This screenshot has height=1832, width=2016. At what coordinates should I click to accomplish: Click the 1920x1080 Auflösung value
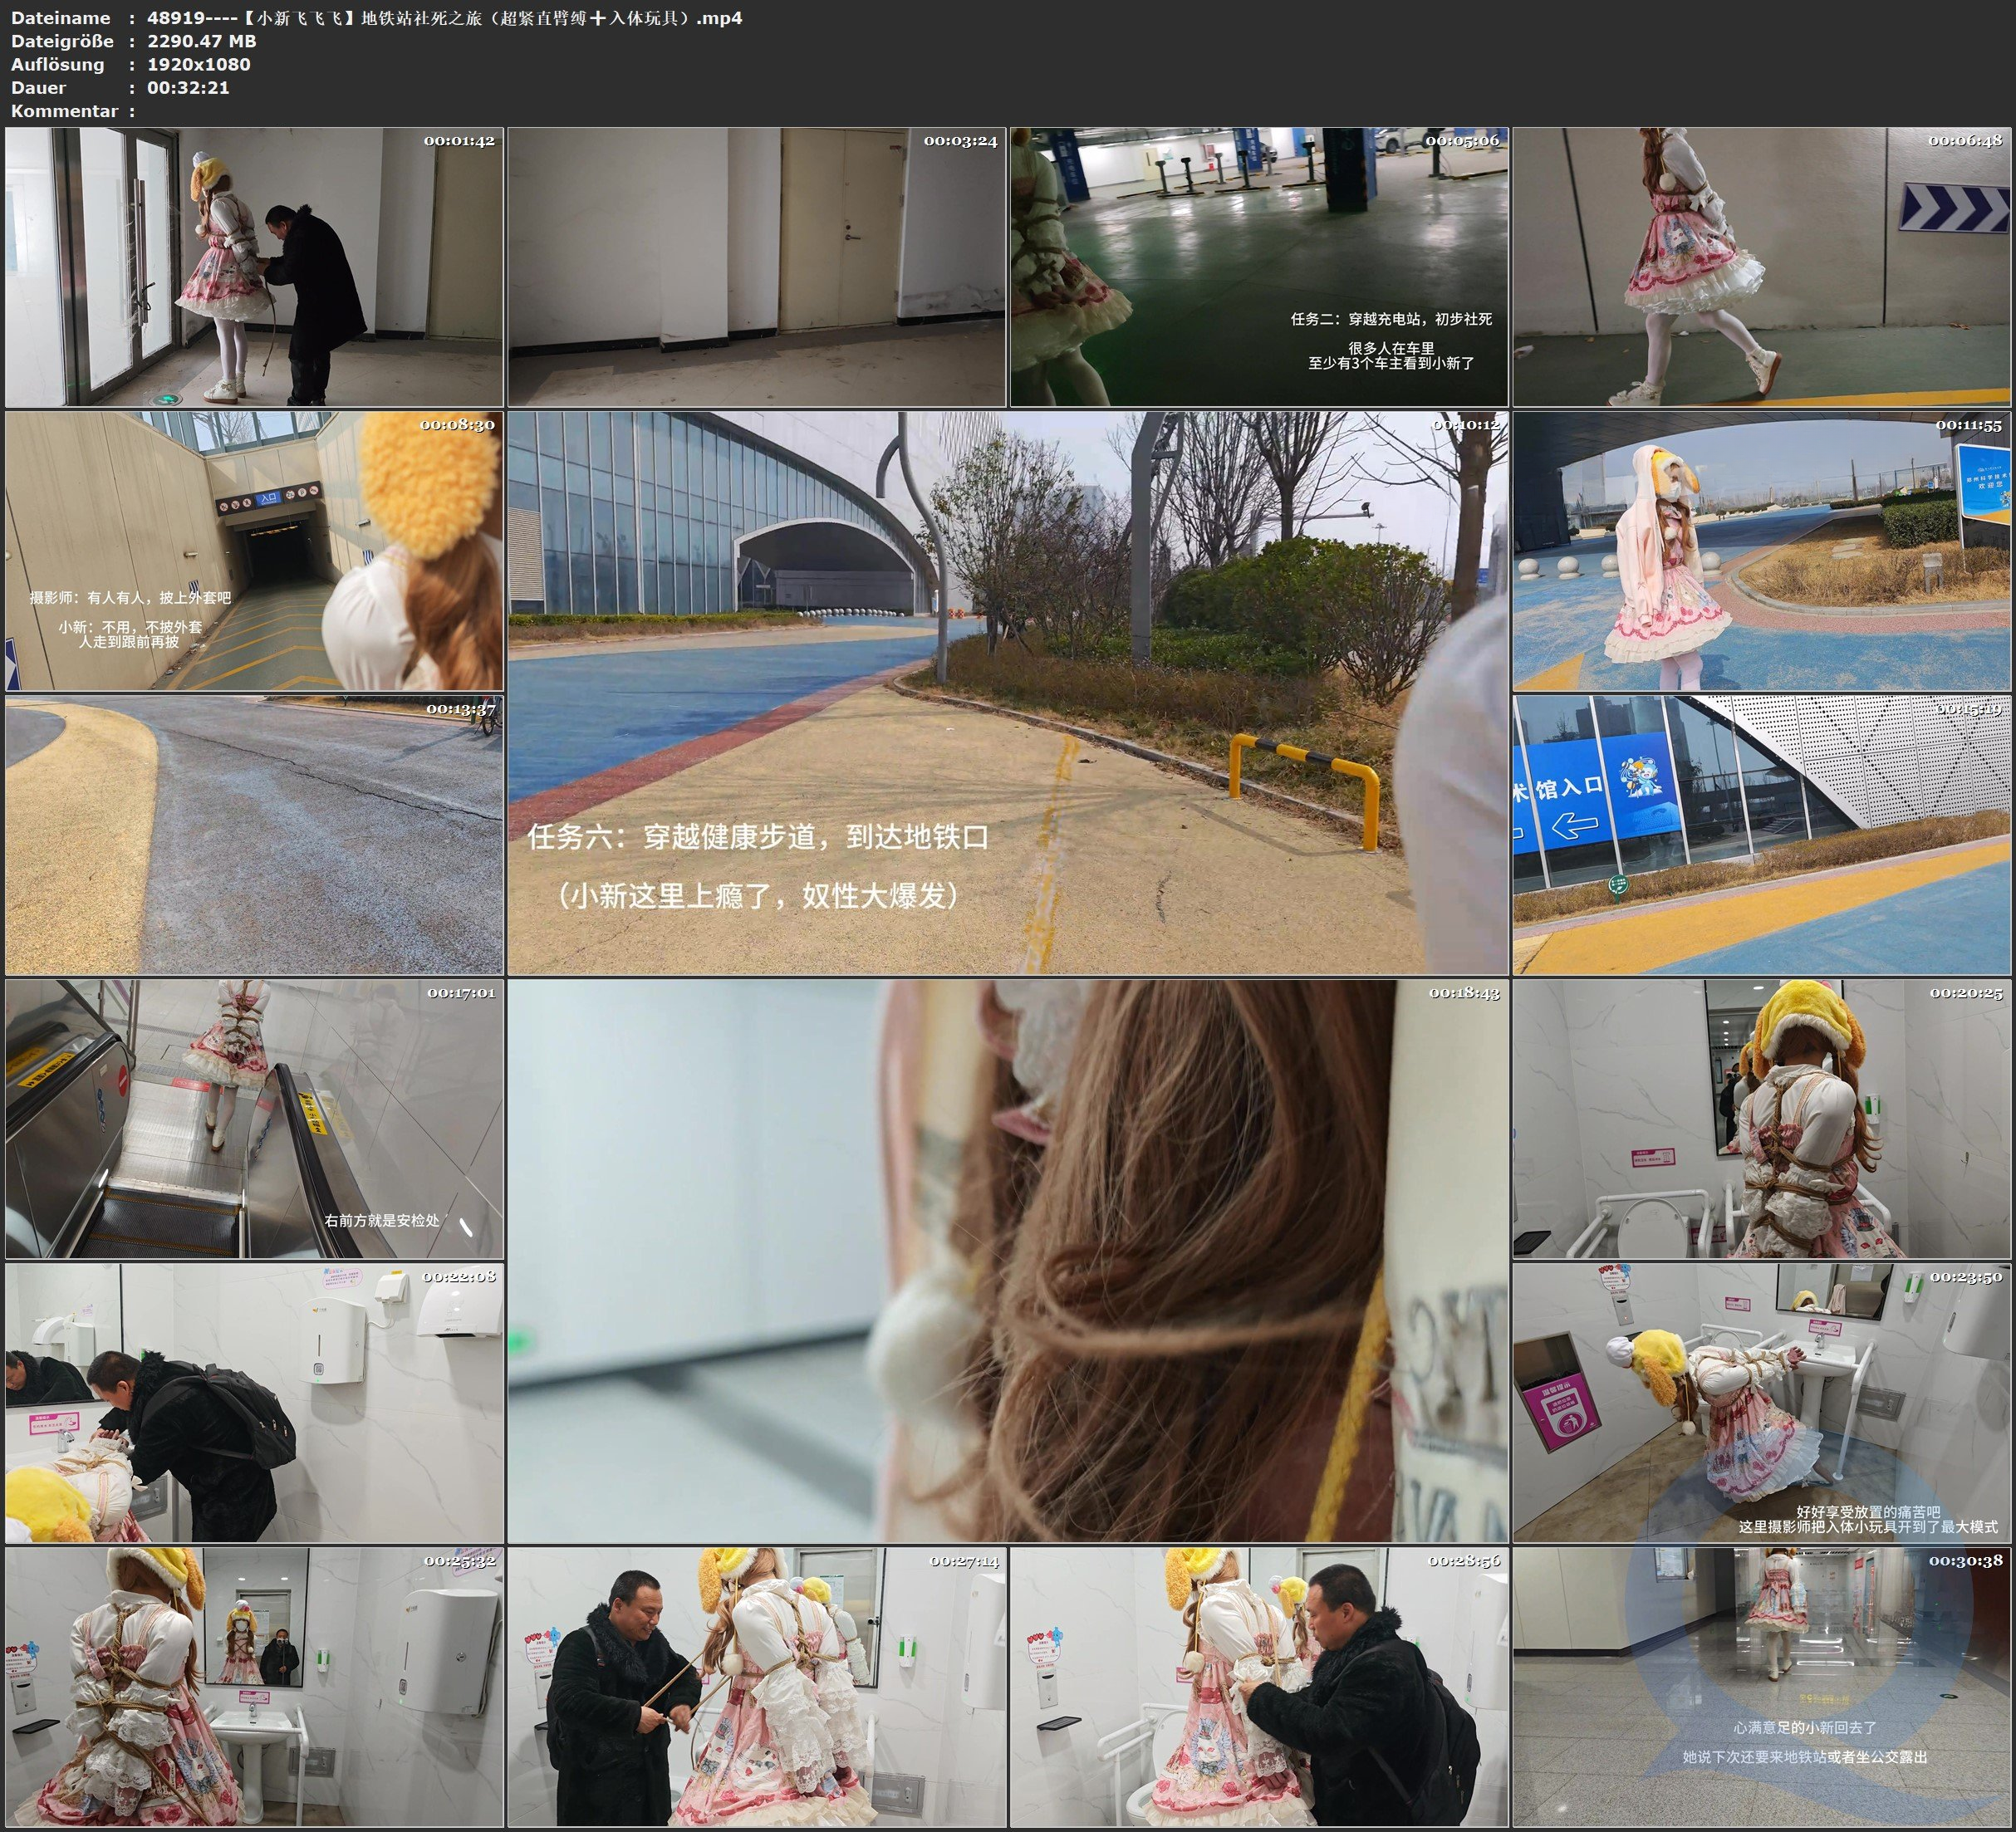point(199,64)
